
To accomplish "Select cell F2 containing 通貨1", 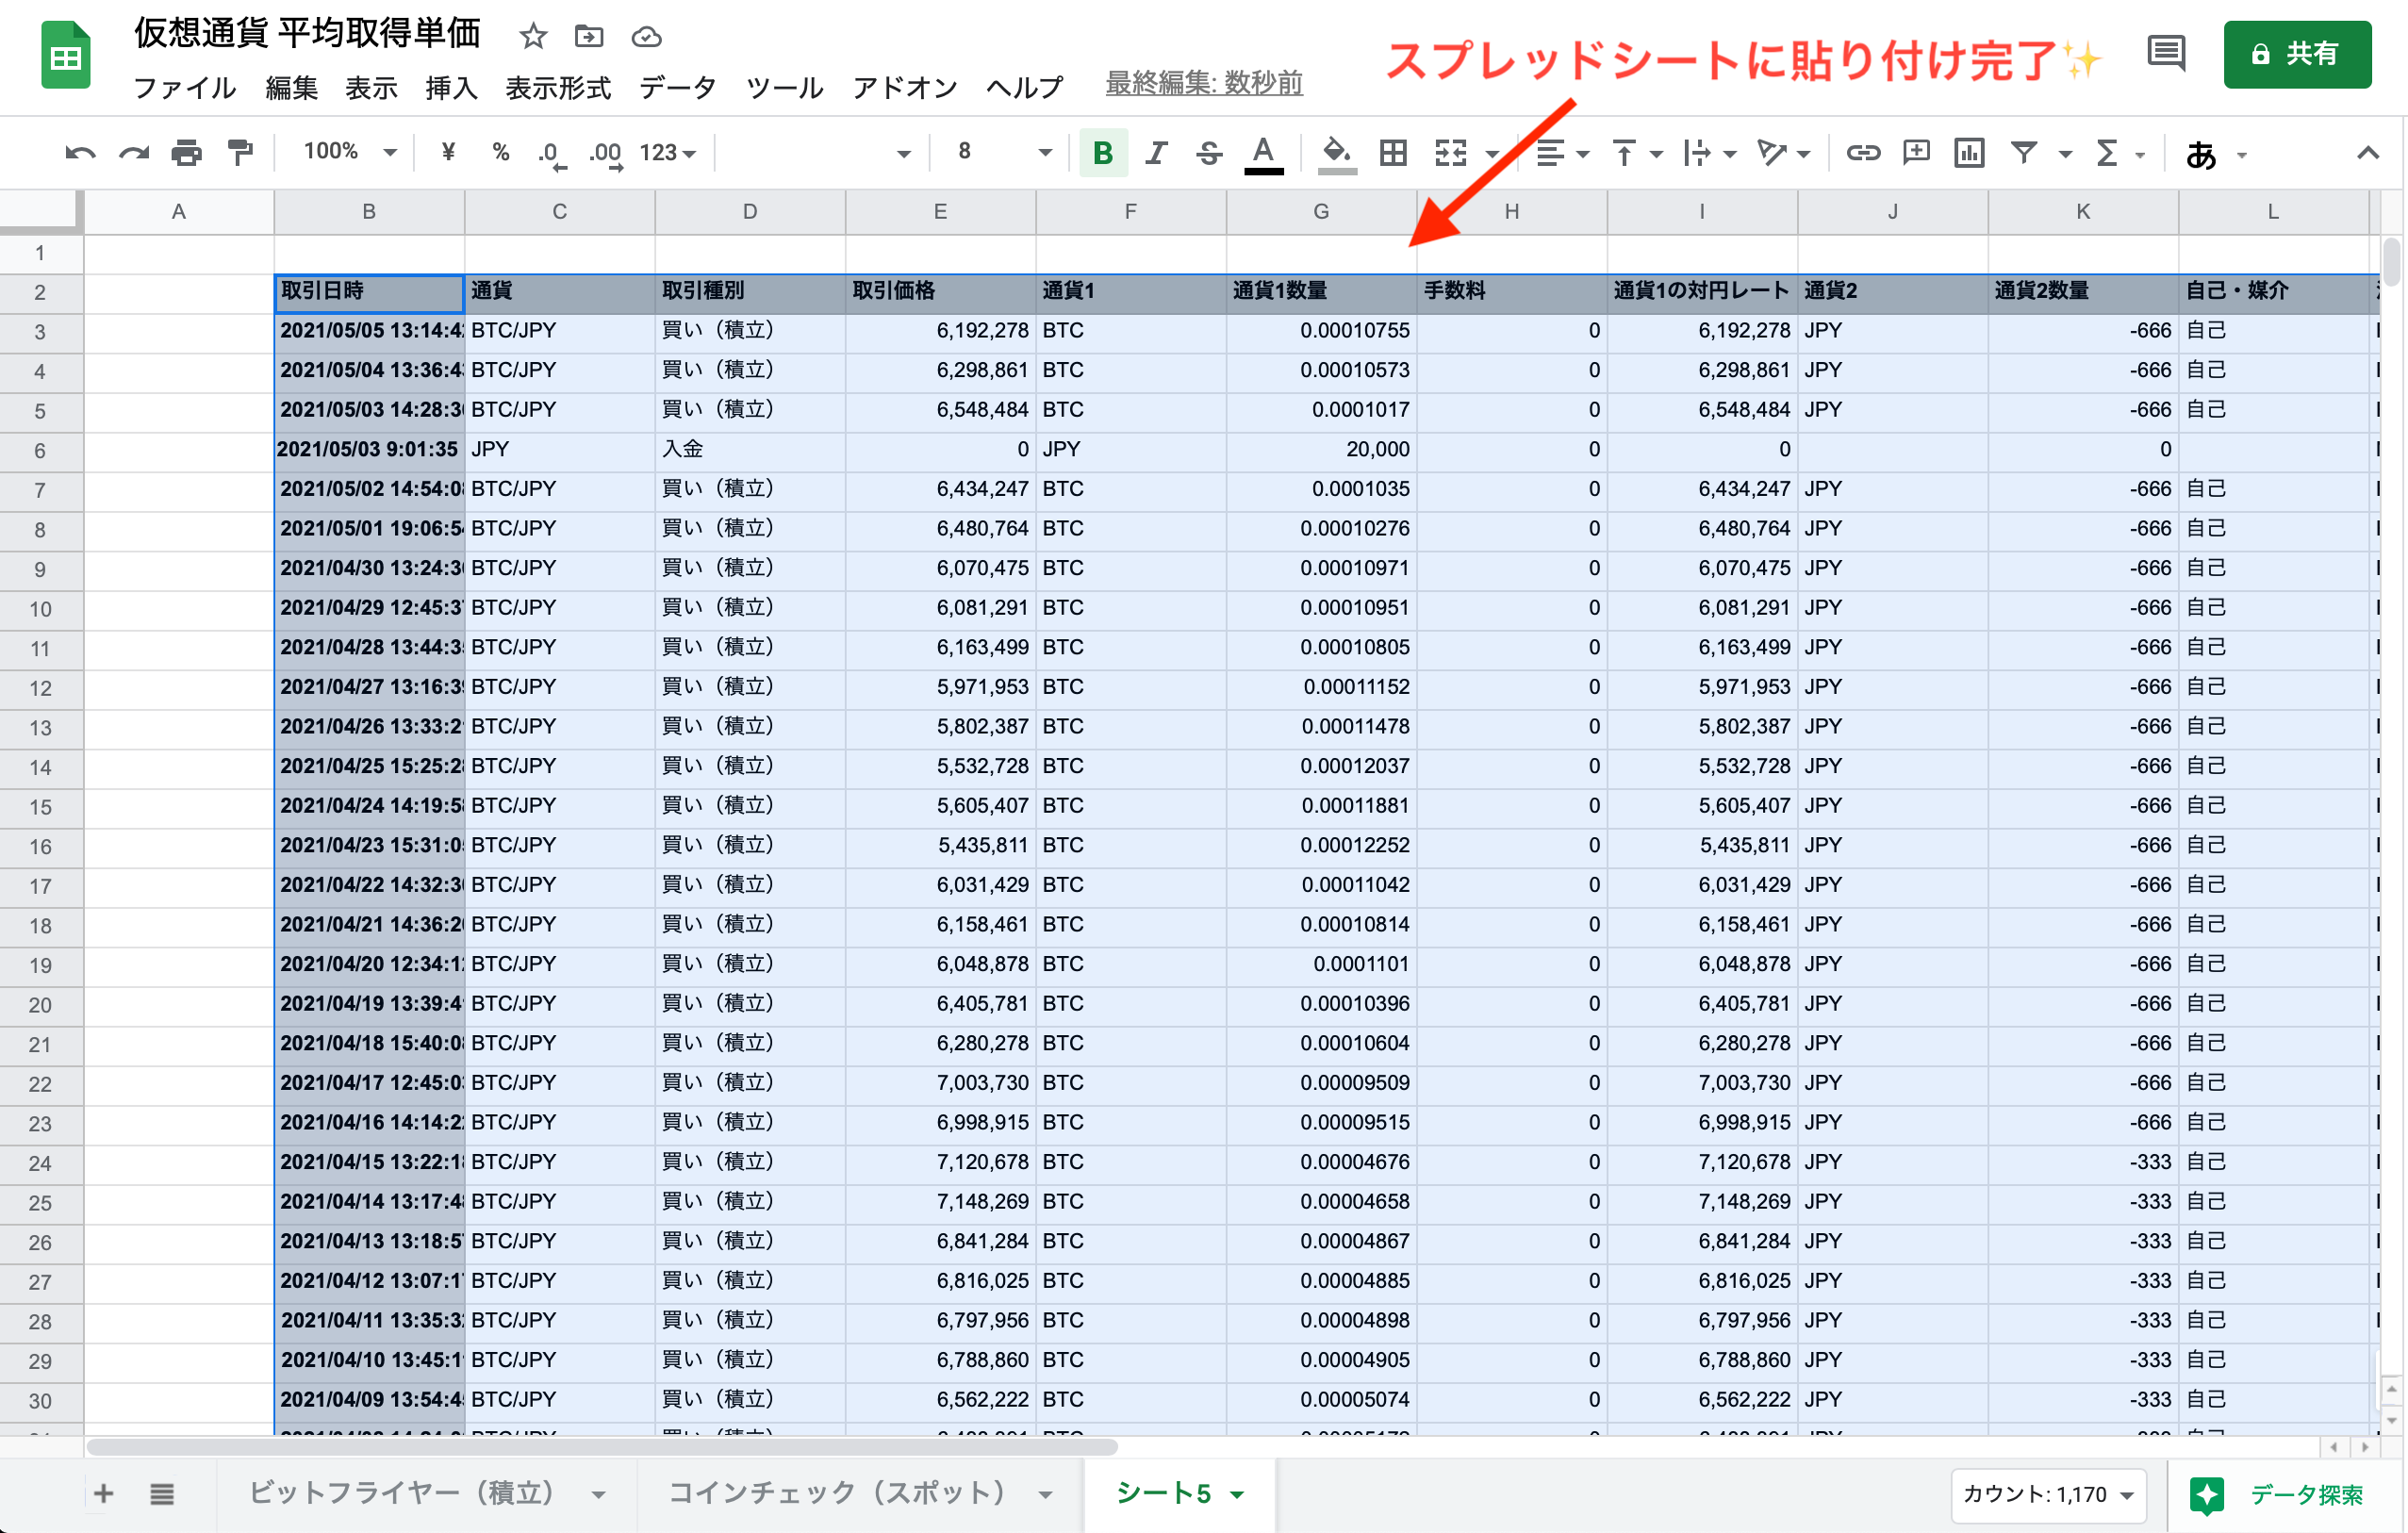I will click(1130, 291).
